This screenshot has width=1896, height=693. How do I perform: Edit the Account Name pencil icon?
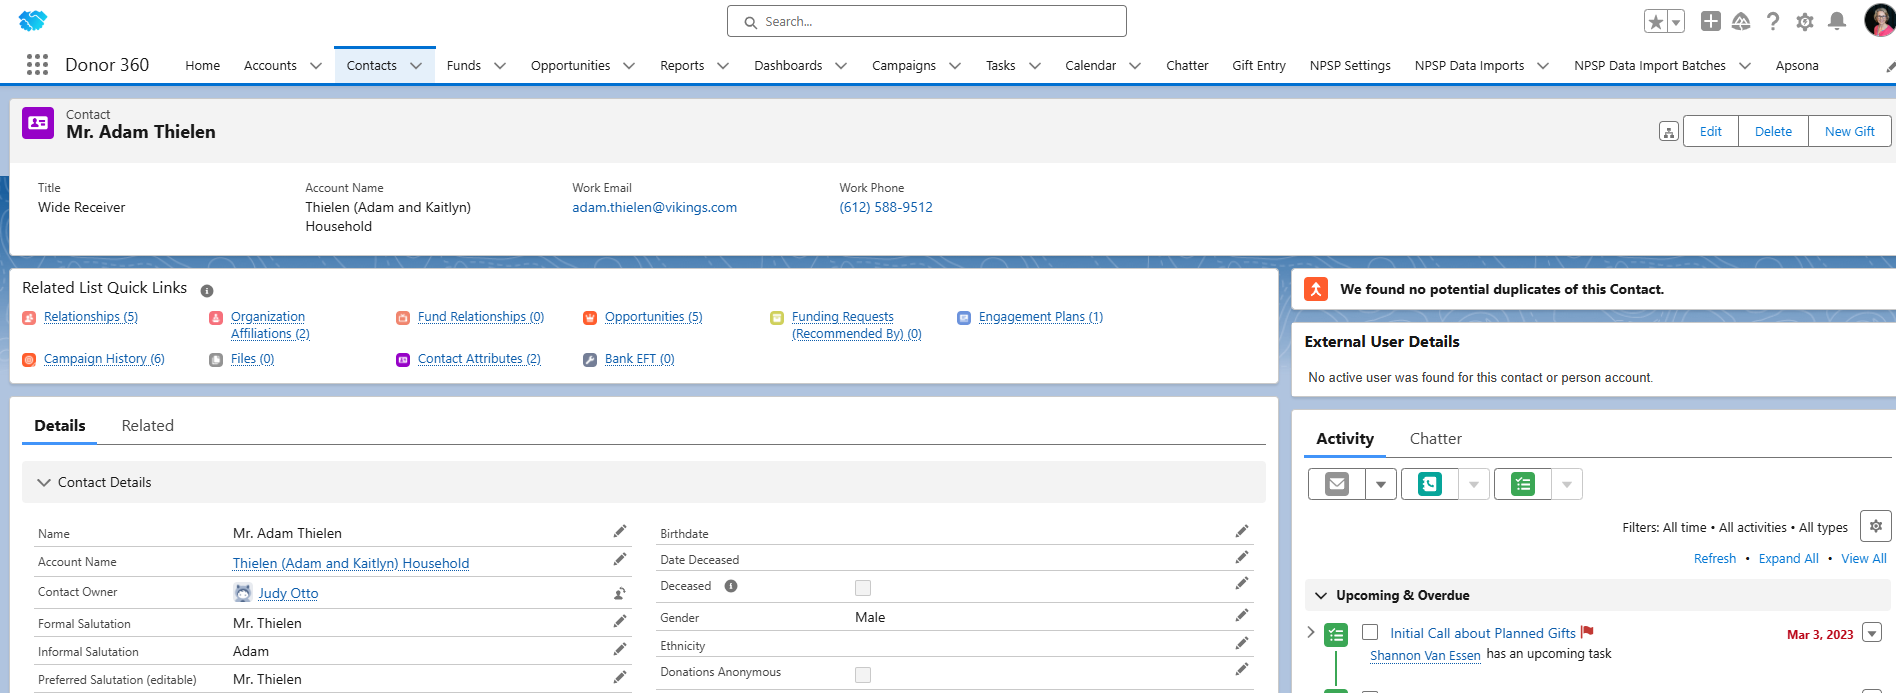(x=620, y=559)
